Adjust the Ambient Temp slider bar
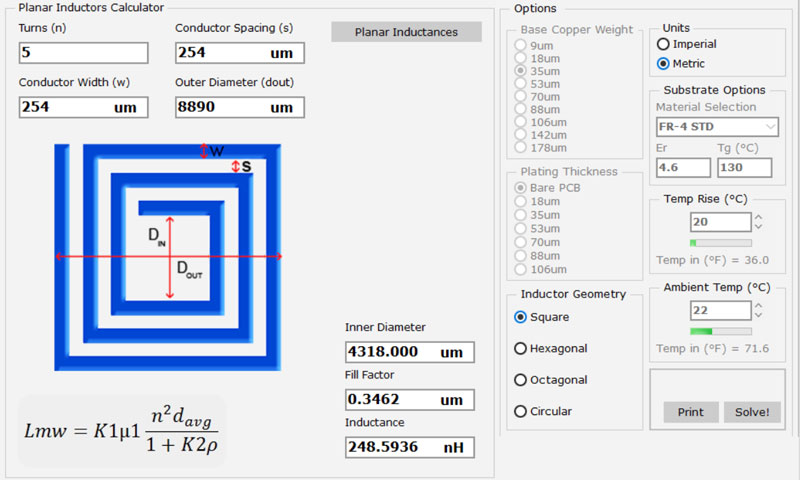The width and height of the screenshot is (800, 480). click(720, 330)
